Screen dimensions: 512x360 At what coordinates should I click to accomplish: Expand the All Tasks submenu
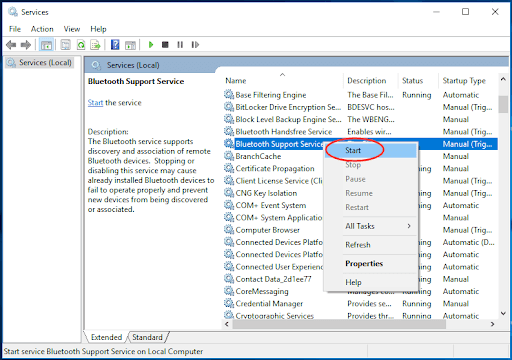coord(378,226)
